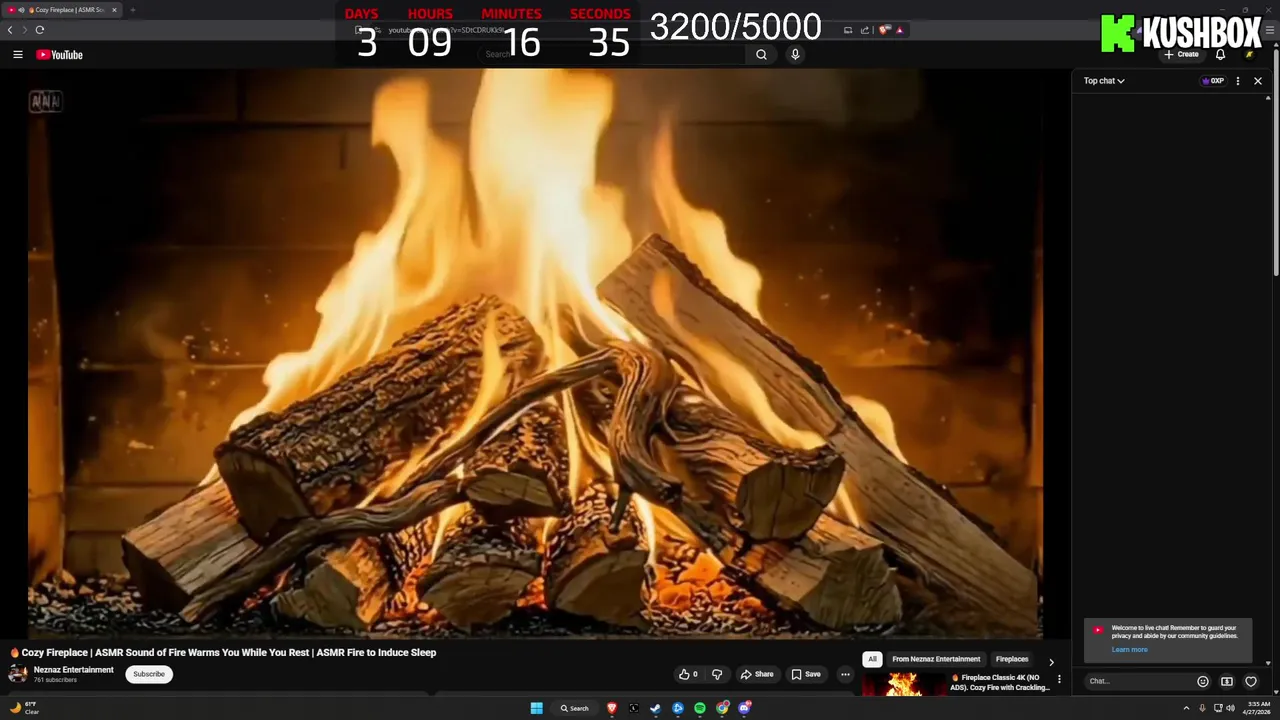Open the Brave Shields icon

885,30
